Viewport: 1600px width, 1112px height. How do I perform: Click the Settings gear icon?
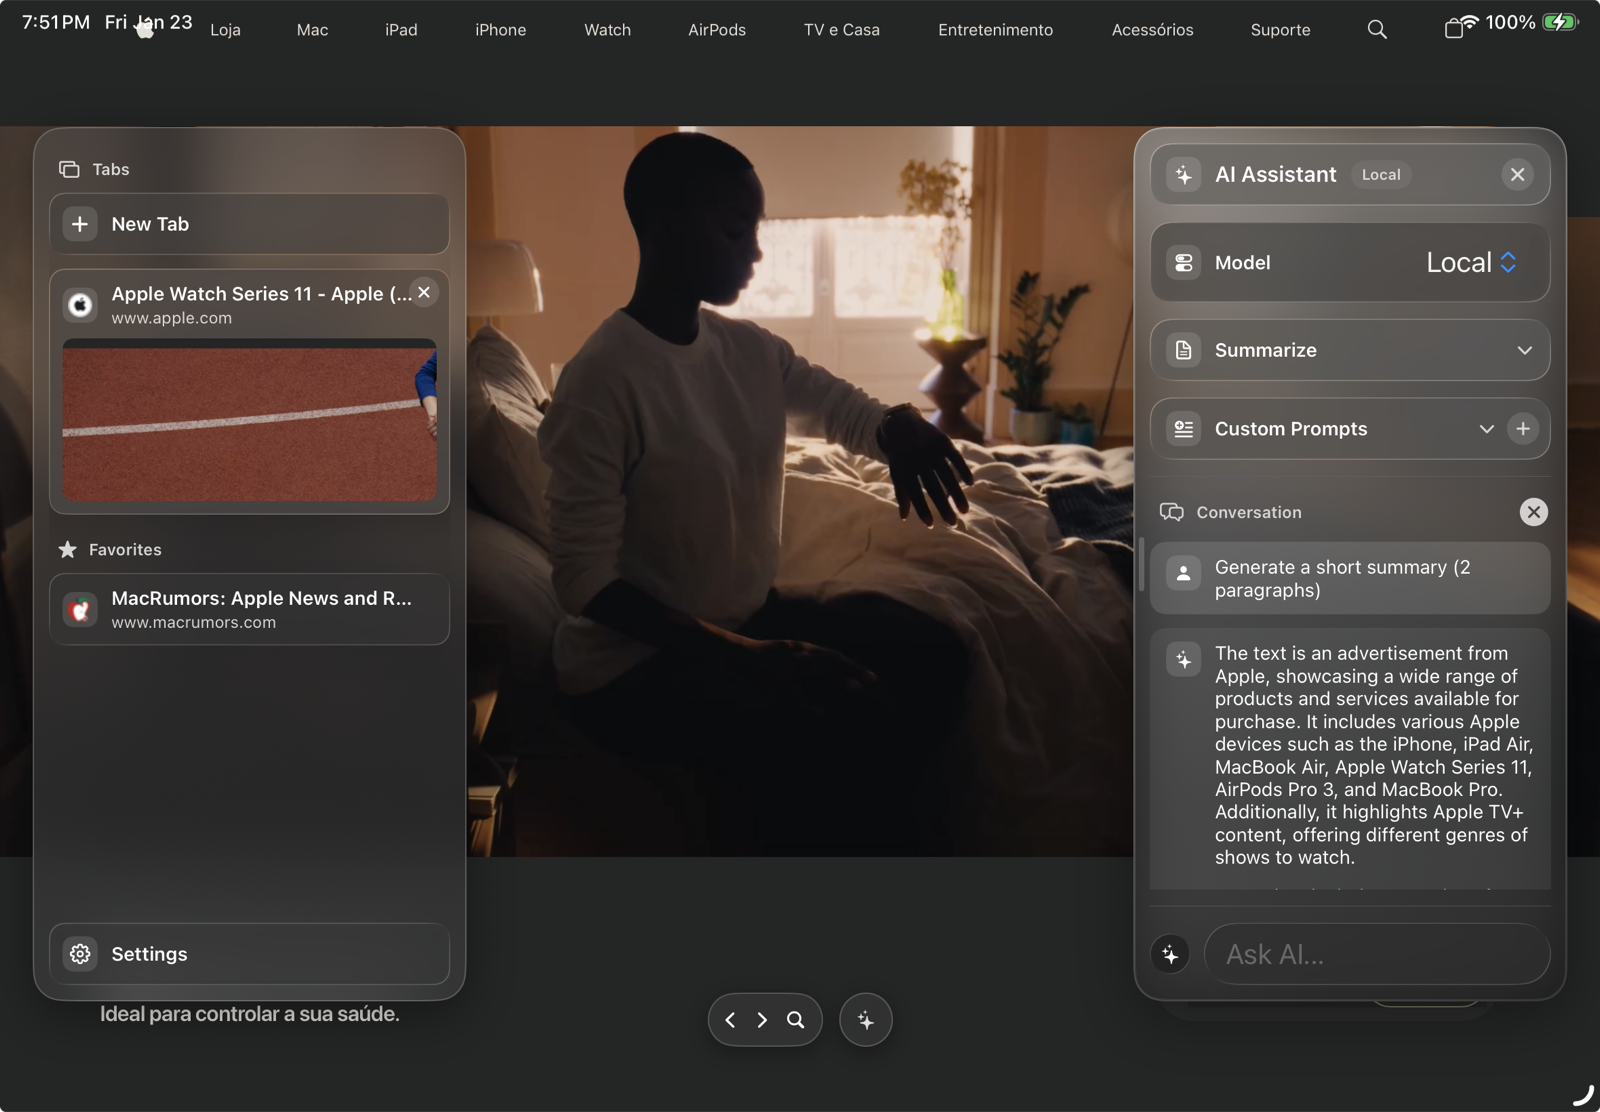(x=80, y=954)
